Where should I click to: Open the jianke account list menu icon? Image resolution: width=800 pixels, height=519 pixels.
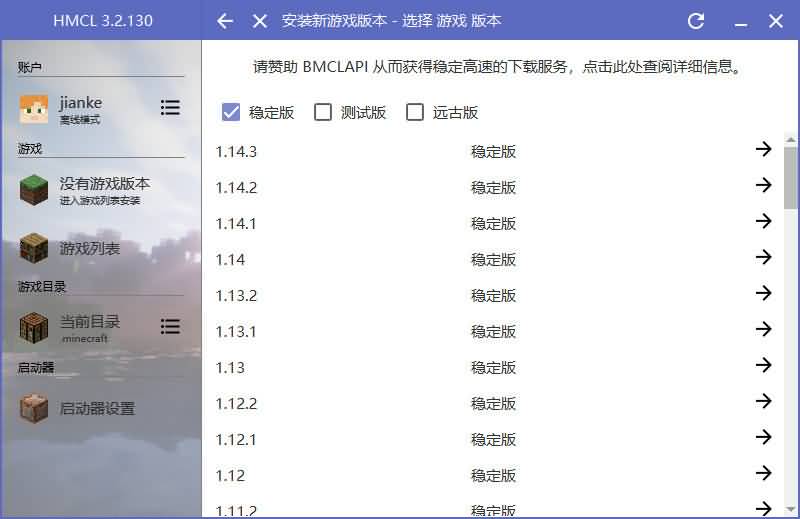coord(170,108)
